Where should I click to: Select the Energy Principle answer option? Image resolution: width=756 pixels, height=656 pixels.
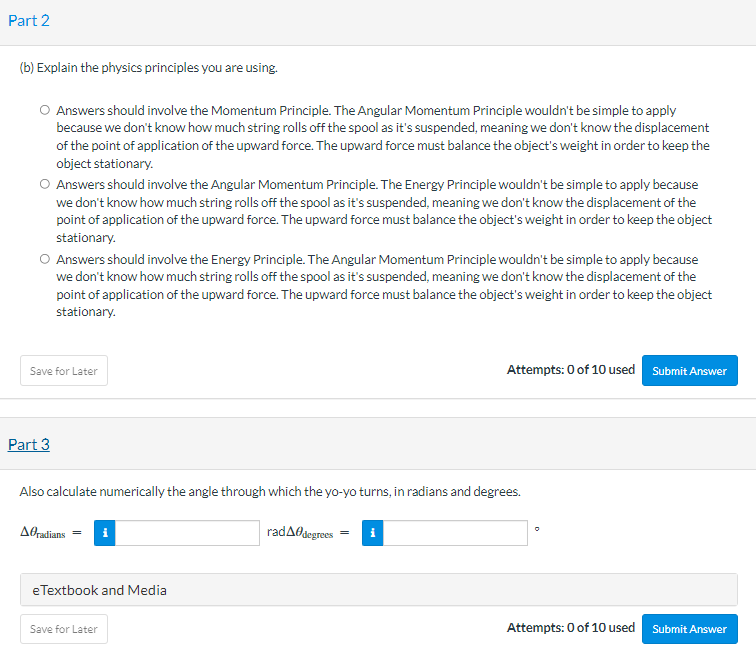point(45,259)
